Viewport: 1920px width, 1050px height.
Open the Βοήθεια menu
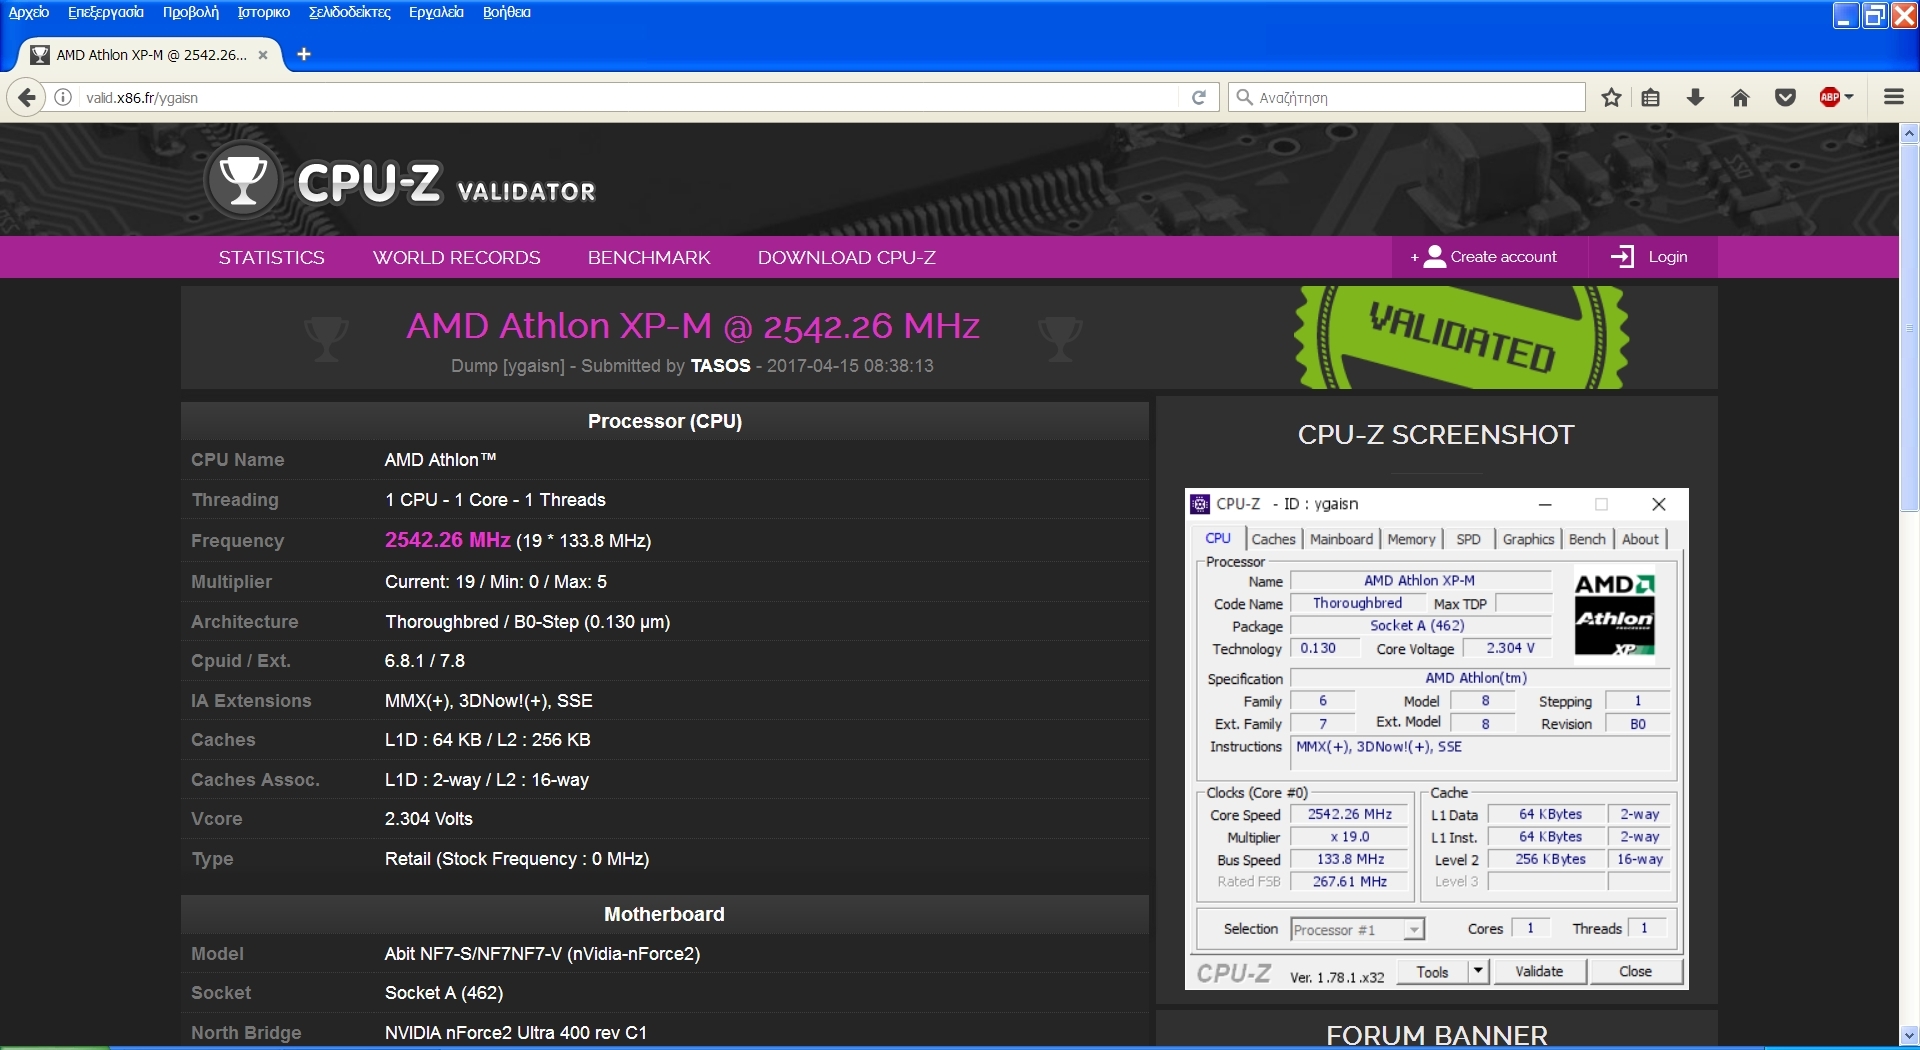[x=507, y=12]
